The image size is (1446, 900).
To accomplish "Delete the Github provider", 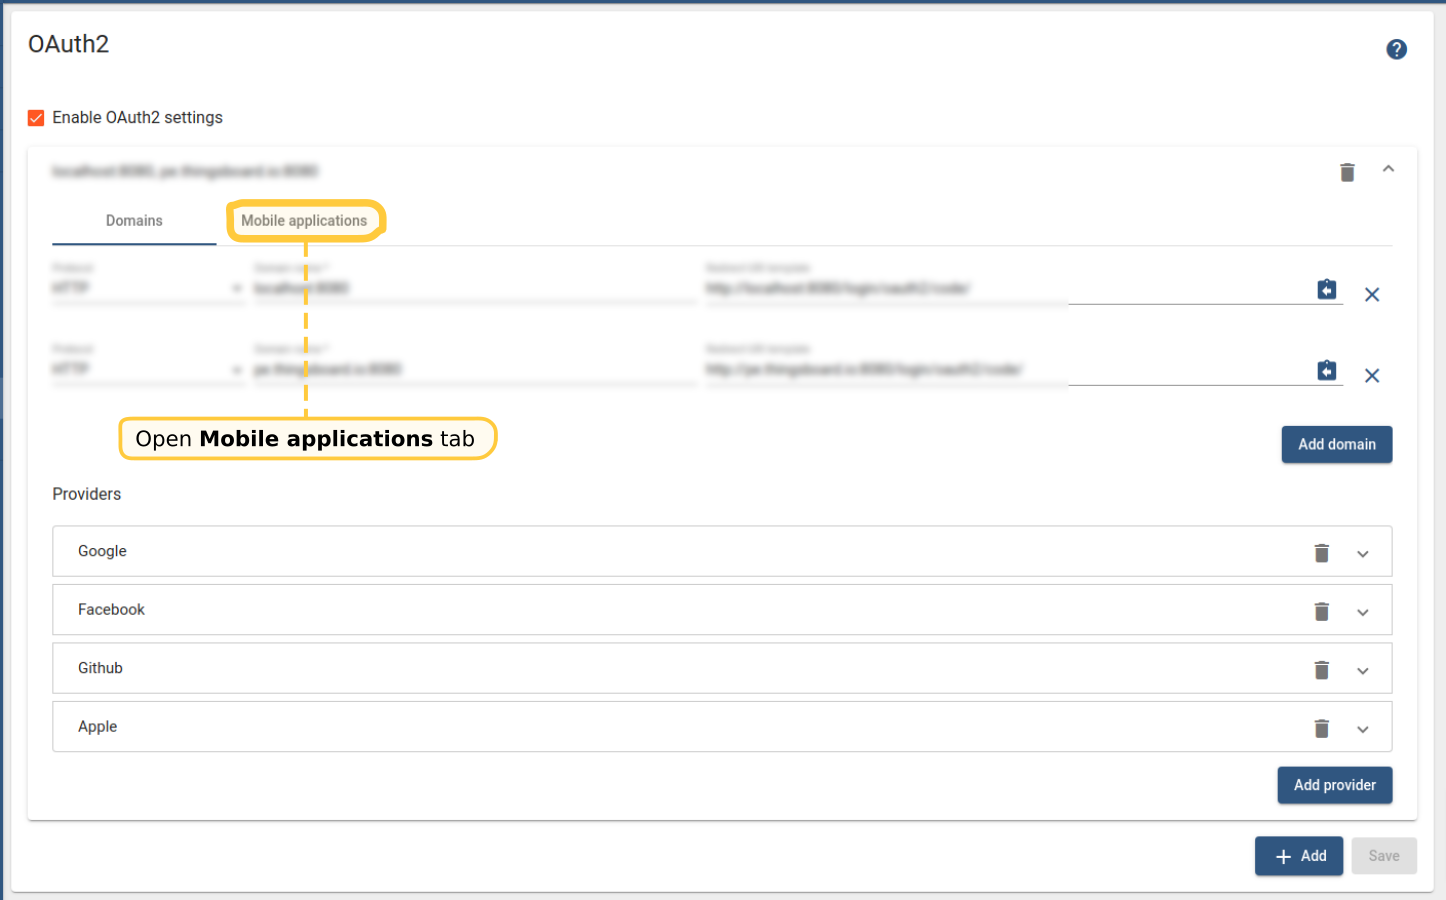I will click(x=1321, y=670).
